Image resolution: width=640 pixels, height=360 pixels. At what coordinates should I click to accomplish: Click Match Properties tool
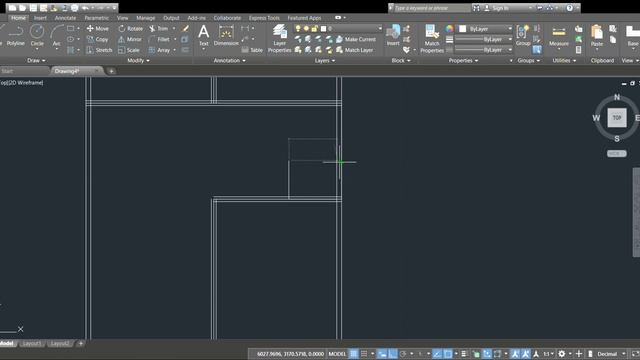(431, 38)
